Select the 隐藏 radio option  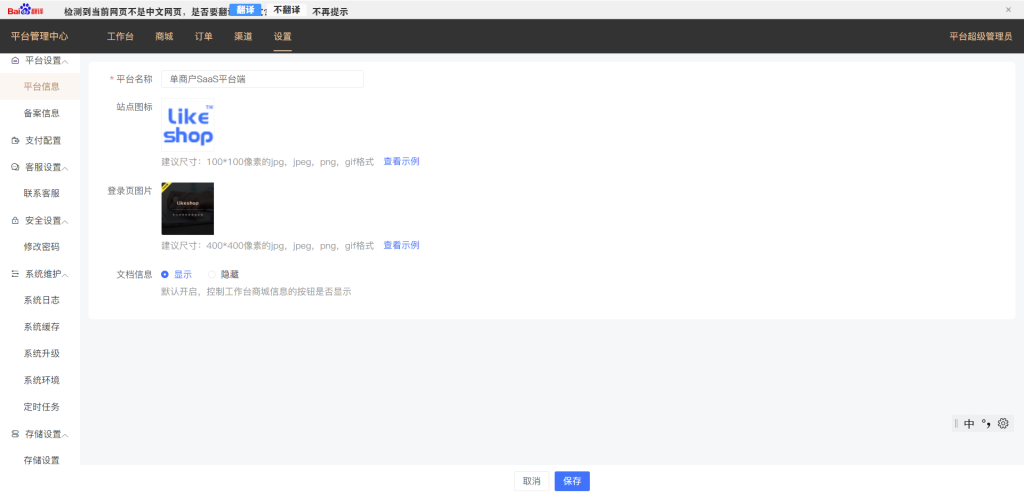(x=212, y=274)
